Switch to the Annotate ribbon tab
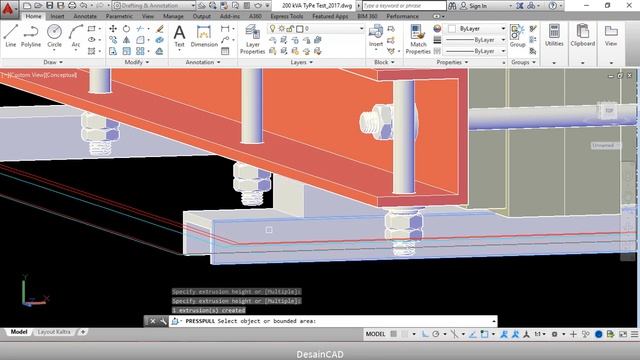640x360 pixels. click(85, 16)
